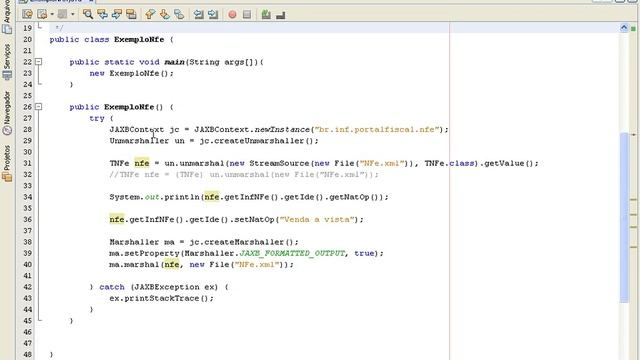640x360 pixels.
Task: Click the last edit location toolbar icon
Action: click(x=27, y=14)
